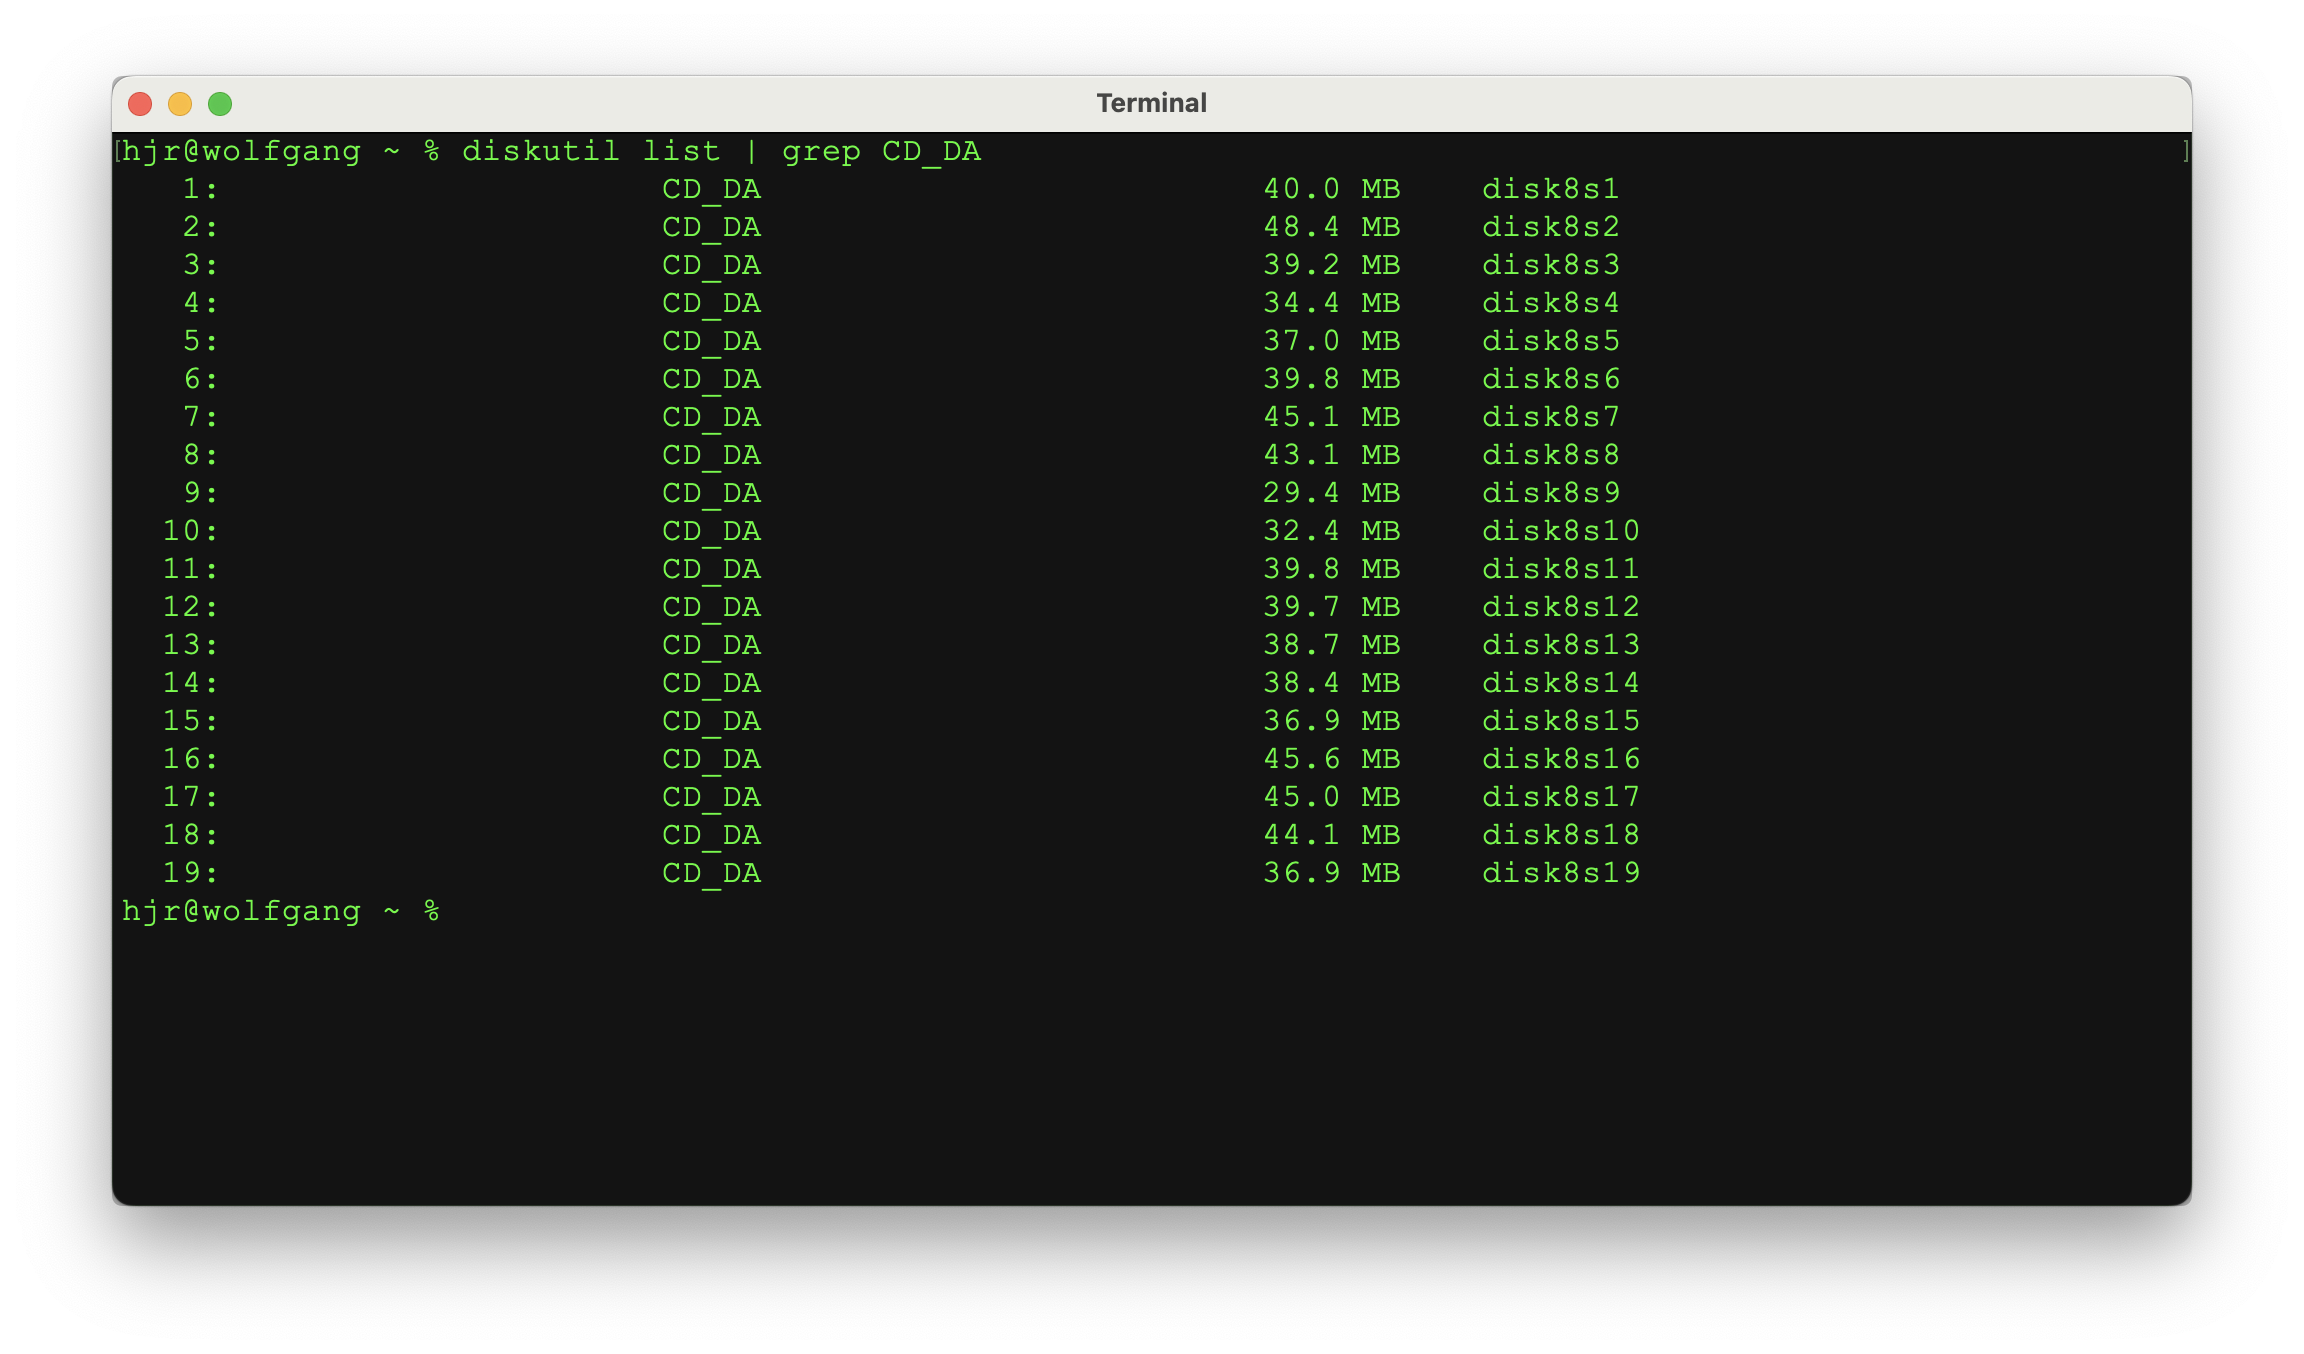Click the Terminal title bar label
2304x1354 pixels.
click(x=1151, y=101)
